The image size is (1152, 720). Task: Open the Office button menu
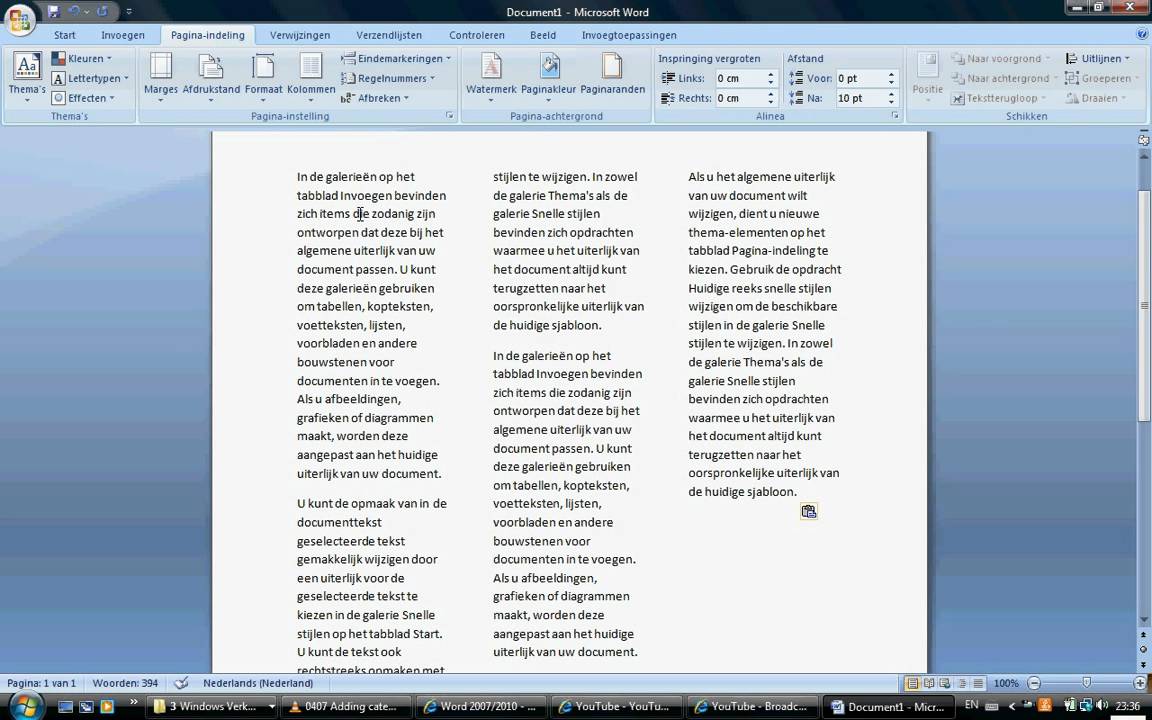pyautogui.click(x=20, y=19)
